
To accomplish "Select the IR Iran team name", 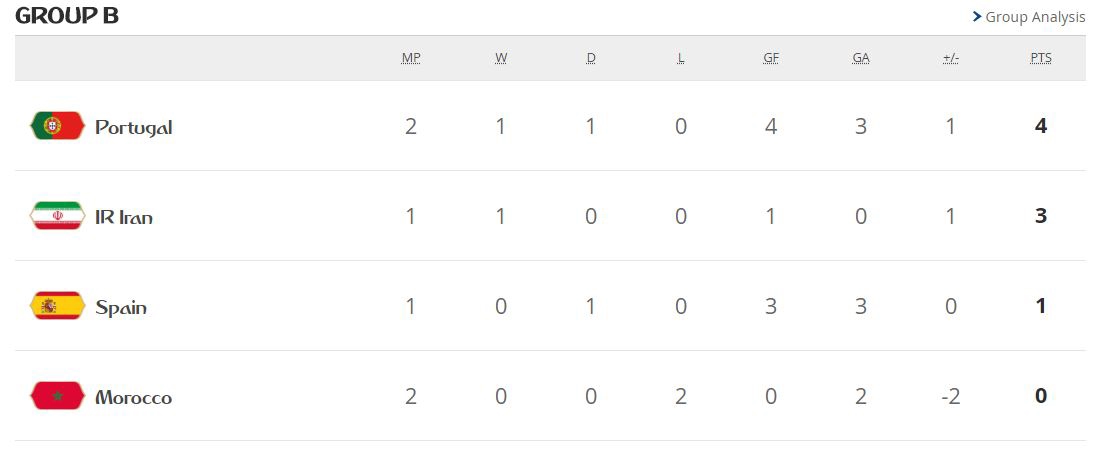I will 124,217.
